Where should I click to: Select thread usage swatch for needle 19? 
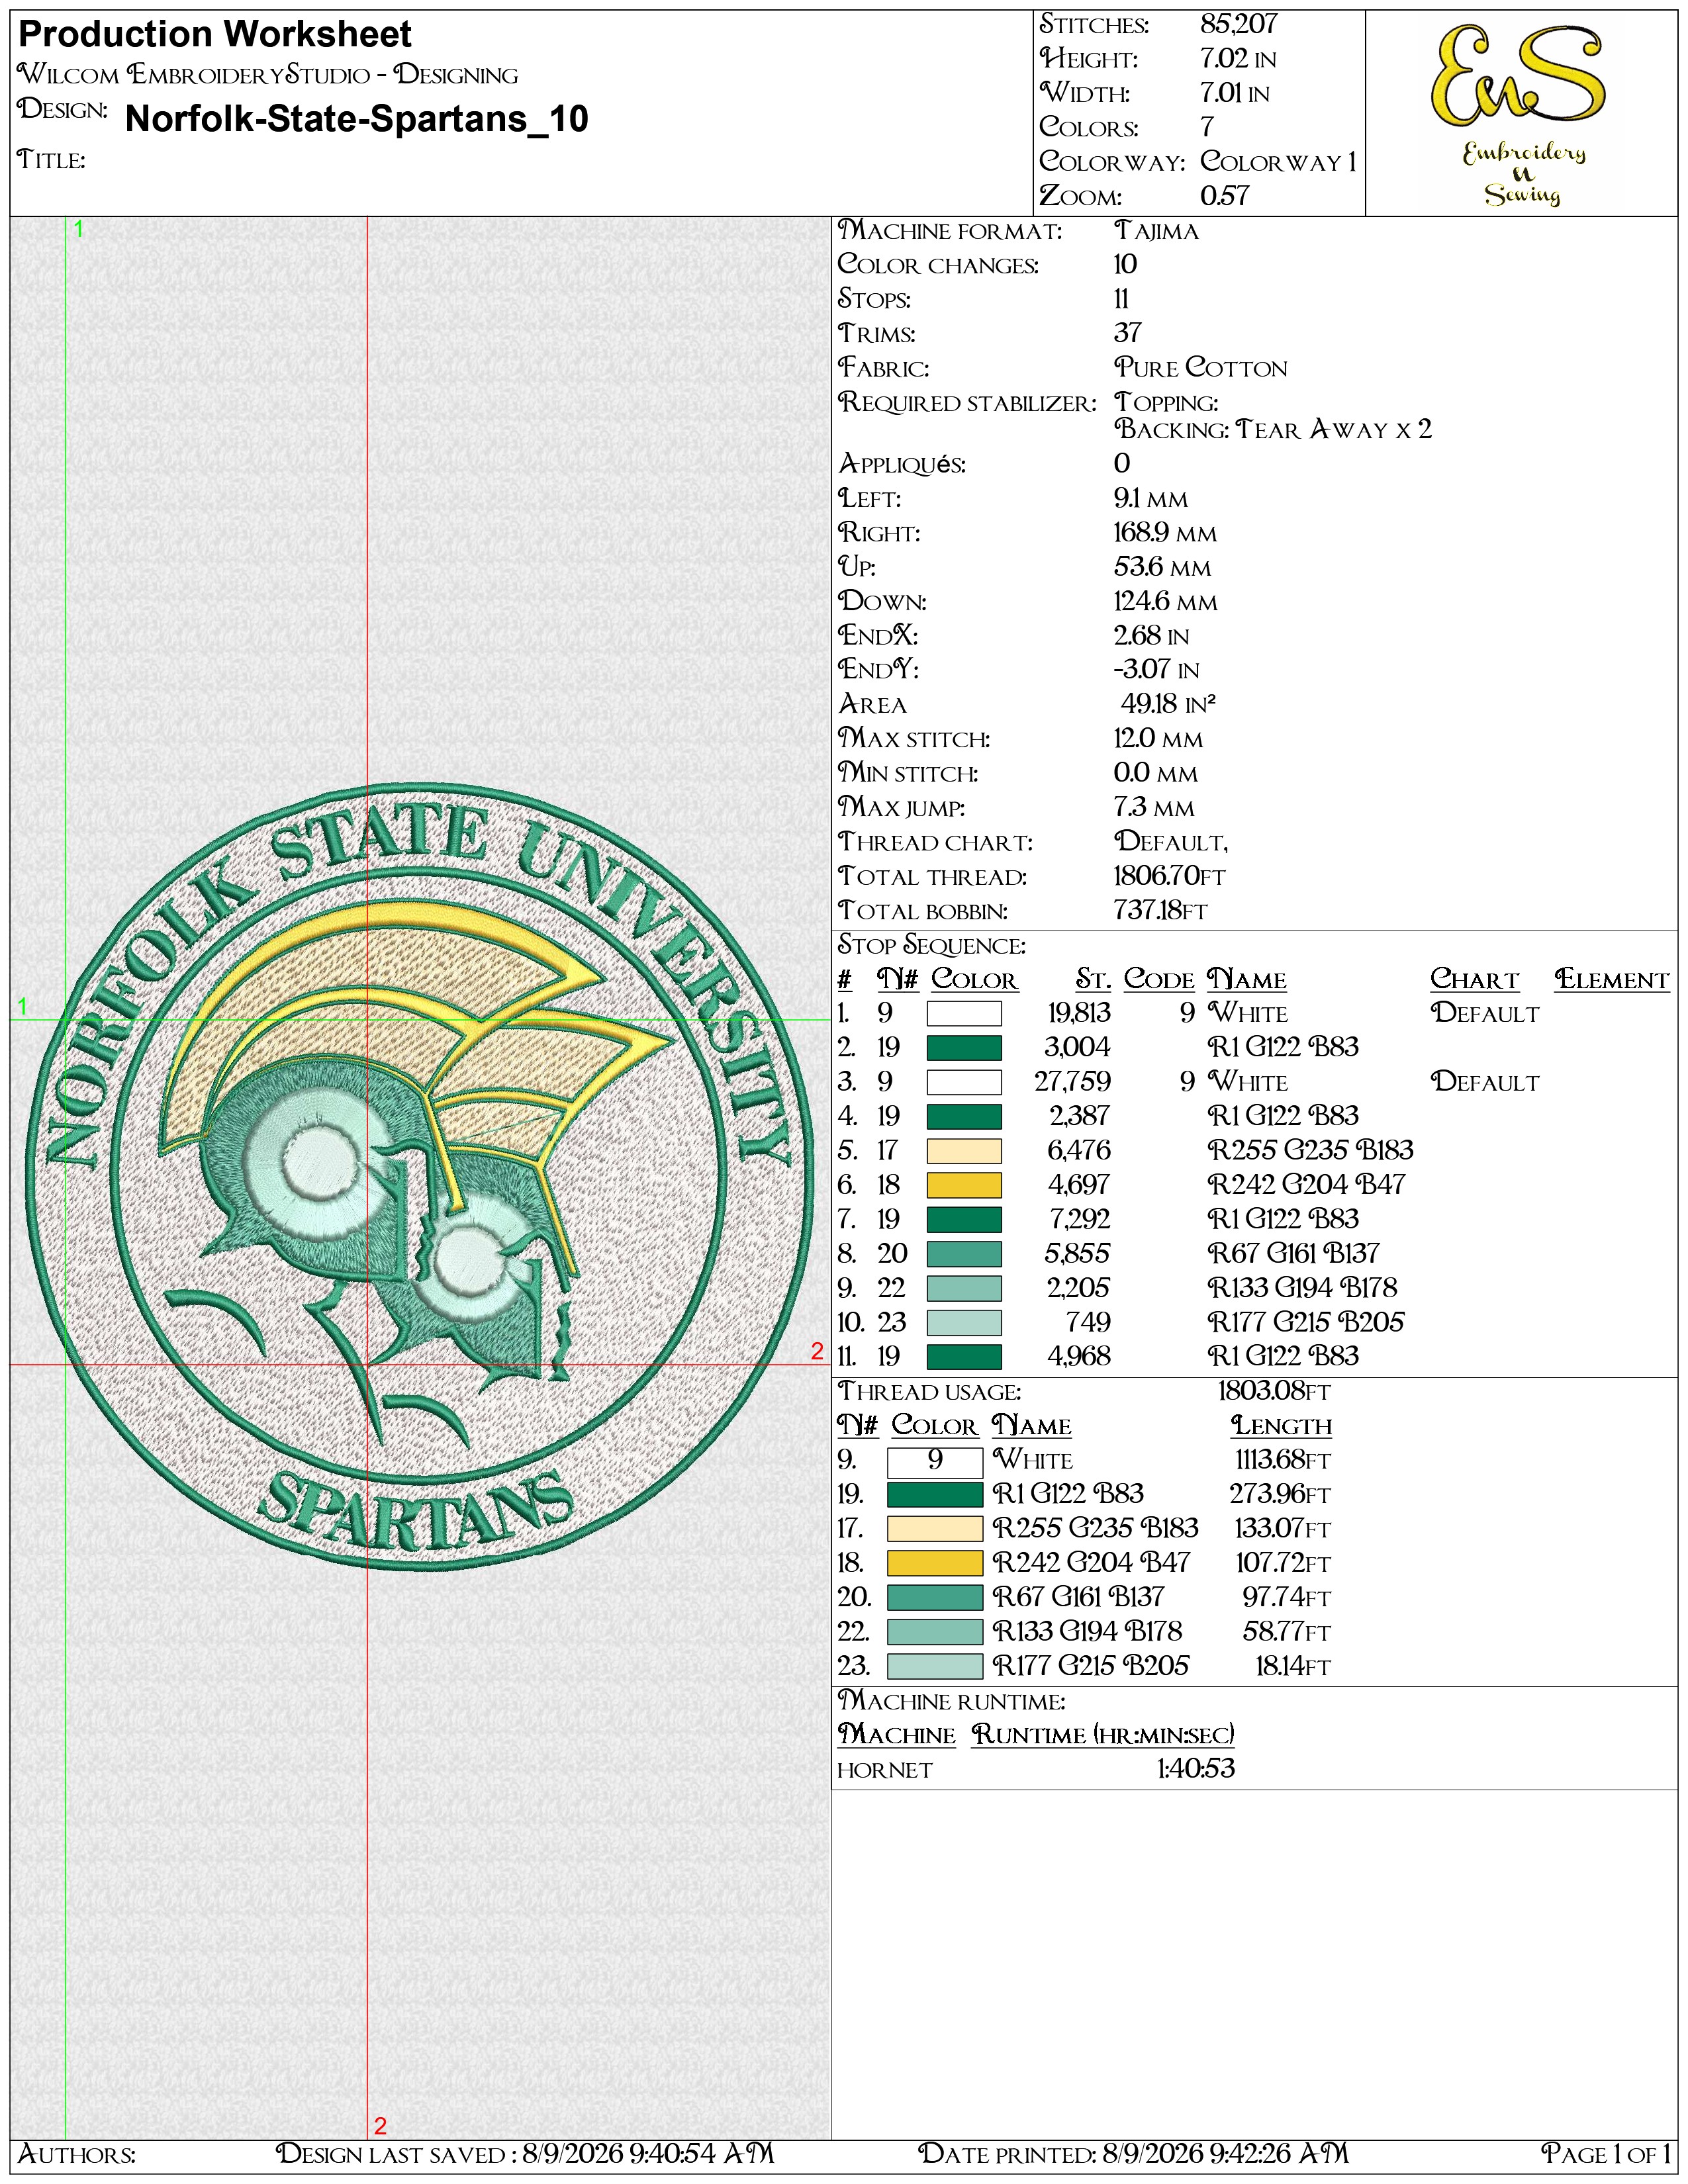[x=935, y=1495]
